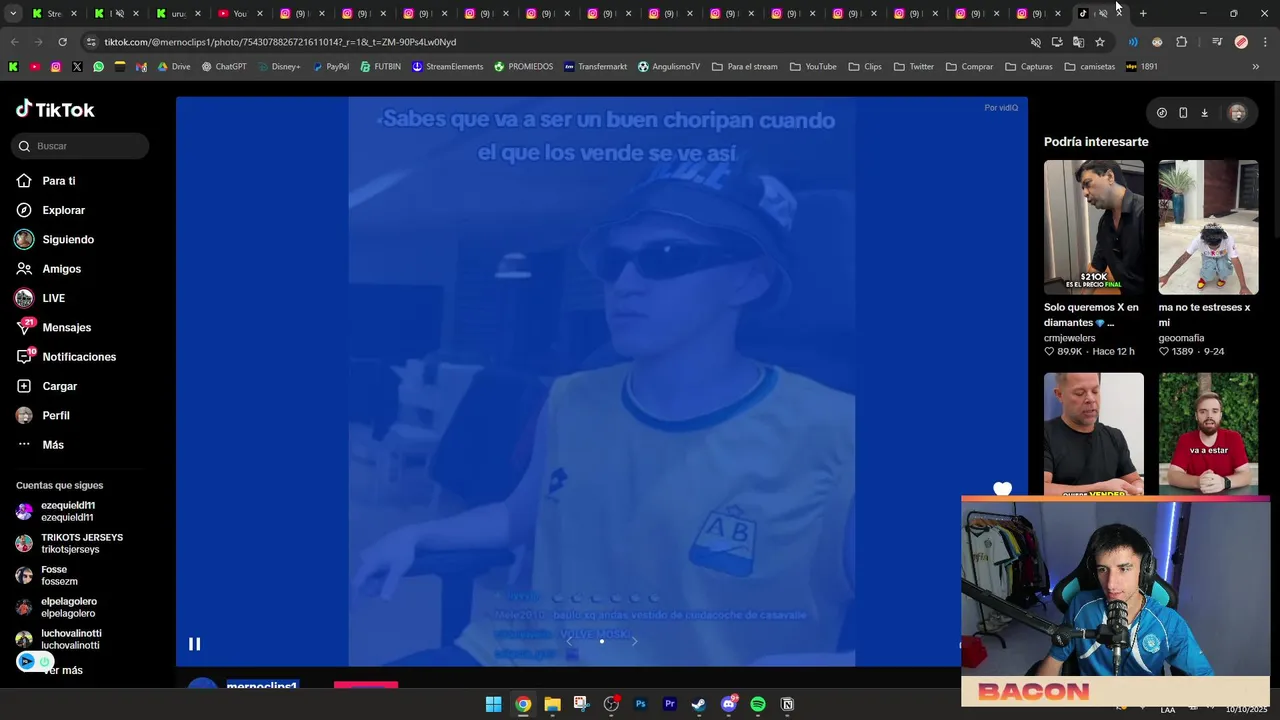Expand 'Para el stream' bookmark folder

coord(744,67)
